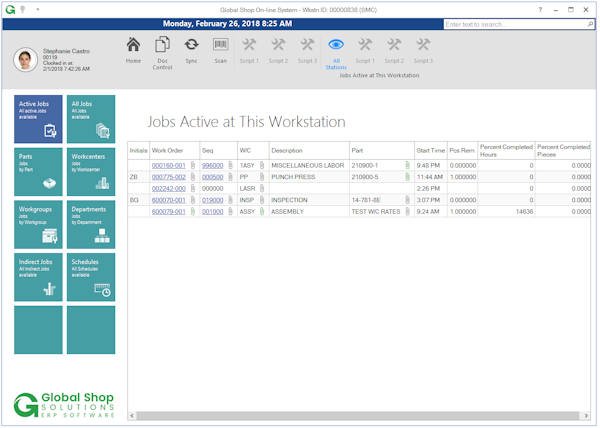Run Script 3 left of All Stations

pyautogui.click(x=307, y=50)
